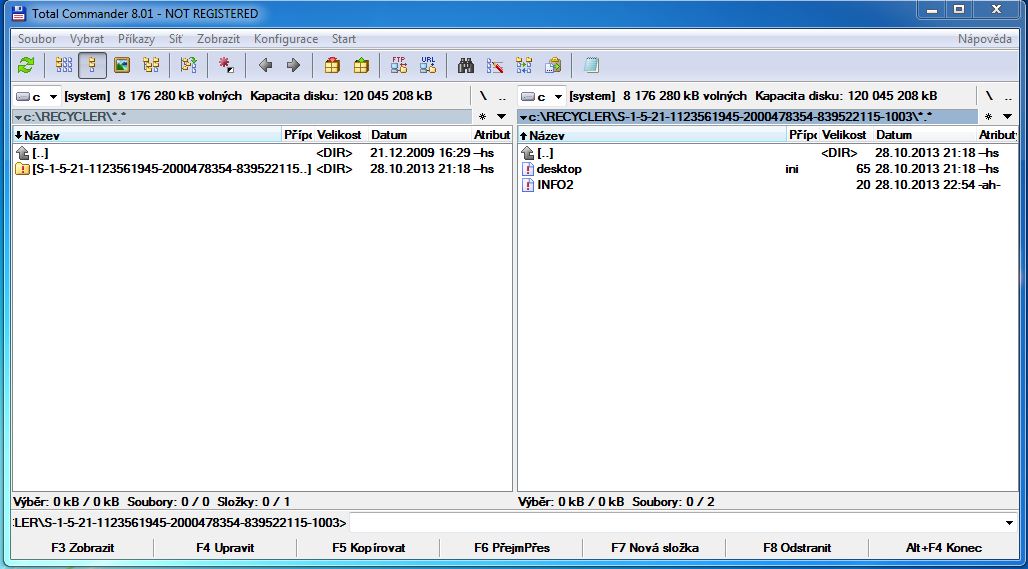Click the unpack files icon
The height and width of the screenshot is (569, 1028).
pos(361,65)
